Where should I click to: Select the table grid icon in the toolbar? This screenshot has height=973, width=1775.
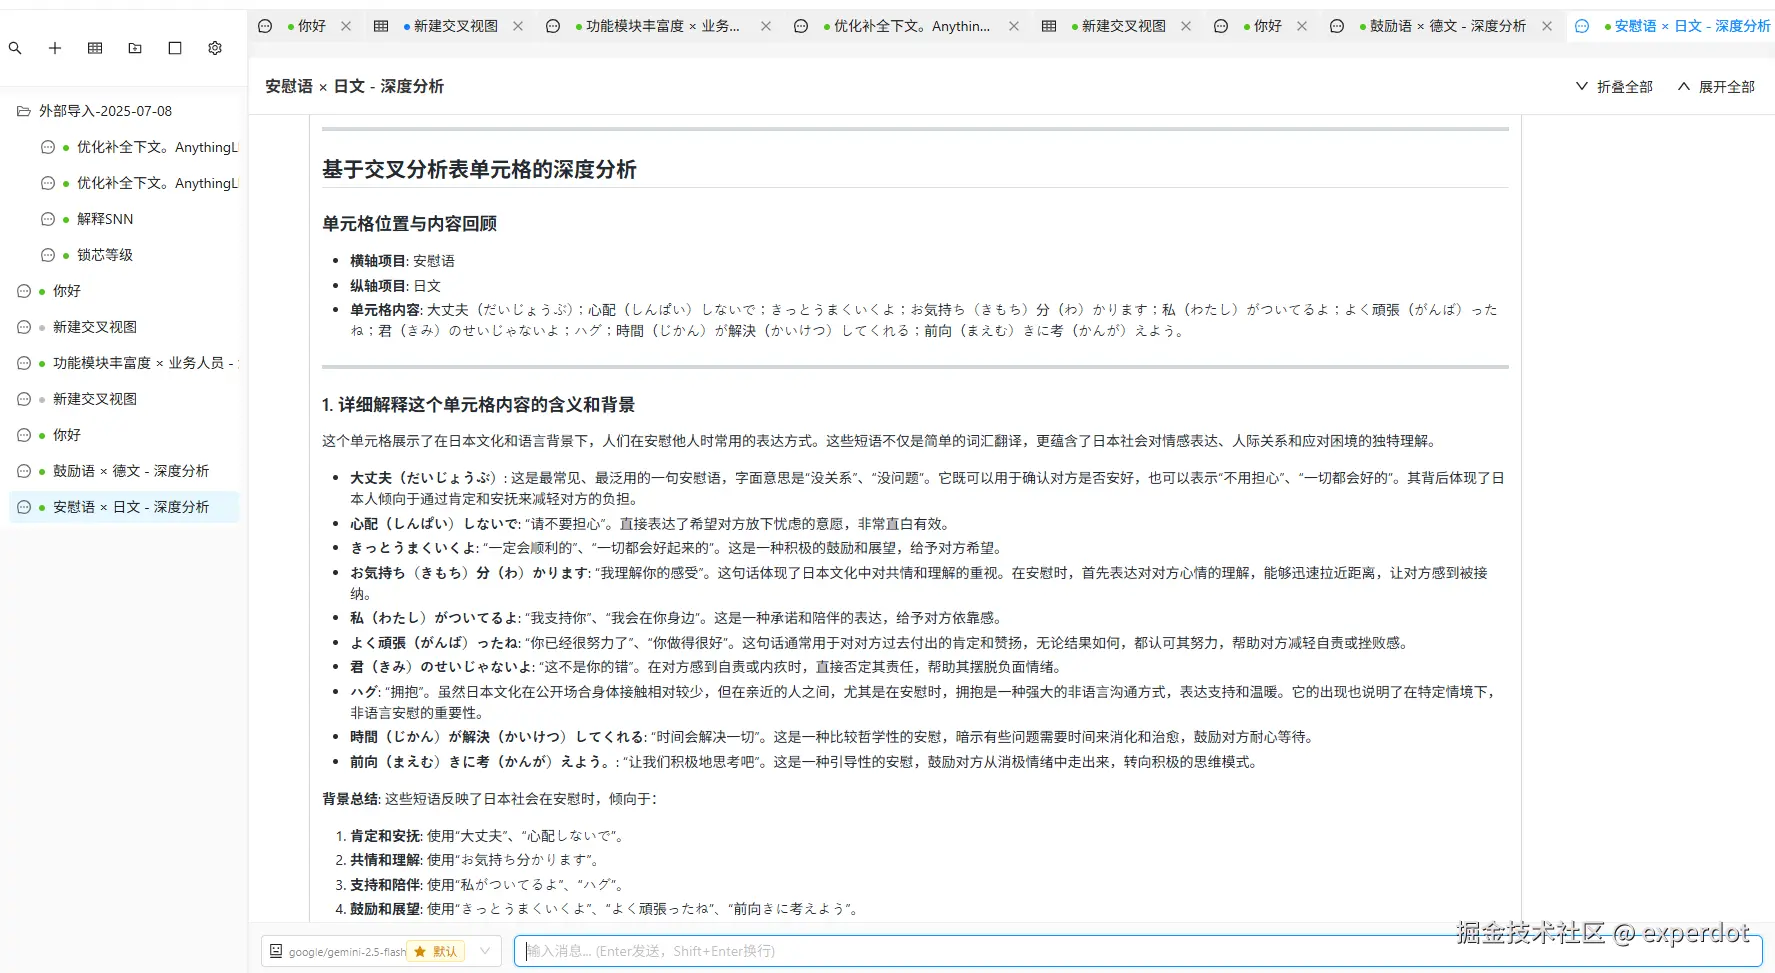[x=95, y=47]
